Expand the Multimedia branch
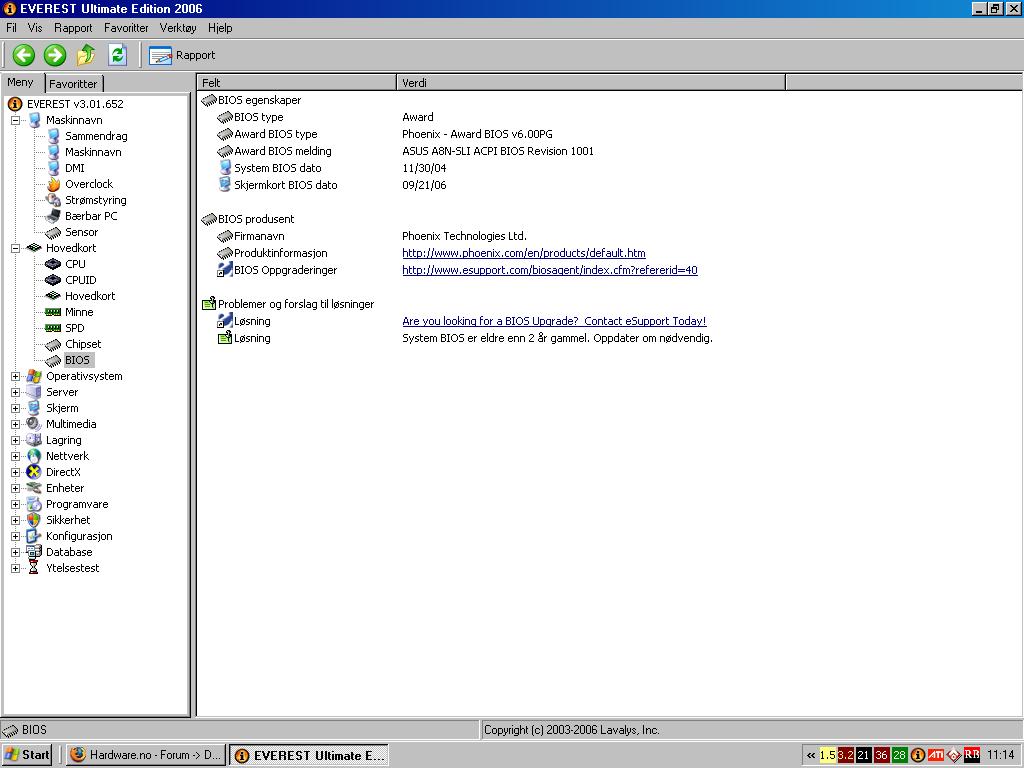The height and width of the screenshot is (768, 1024). pyautogui.click(x=16, y=424)
